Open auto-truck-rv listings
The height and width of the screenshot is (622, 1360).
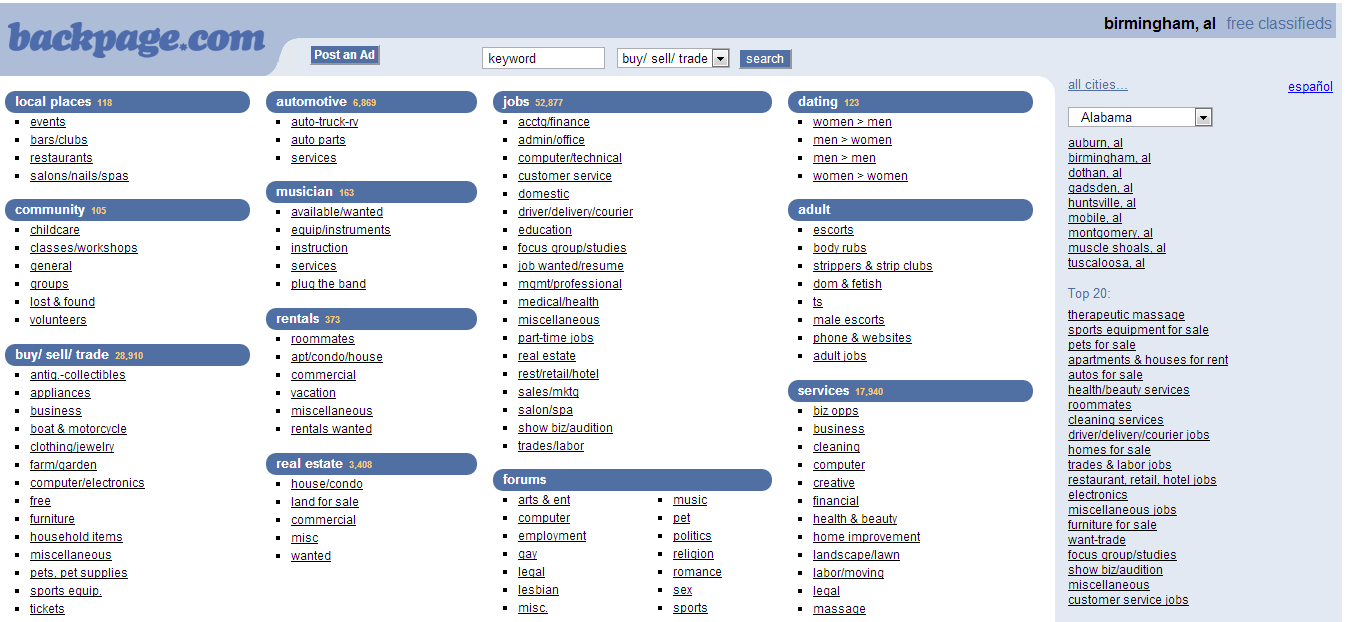(x=325, y=122)
